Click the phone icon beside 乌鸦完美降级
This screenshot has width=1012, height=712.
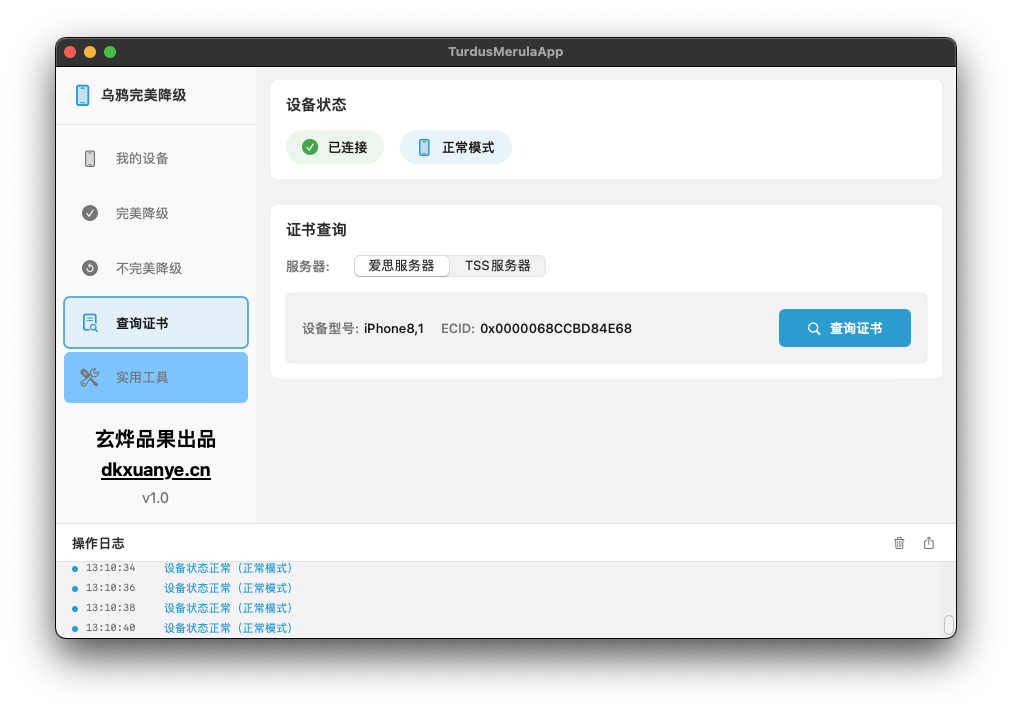coord(82,95)
